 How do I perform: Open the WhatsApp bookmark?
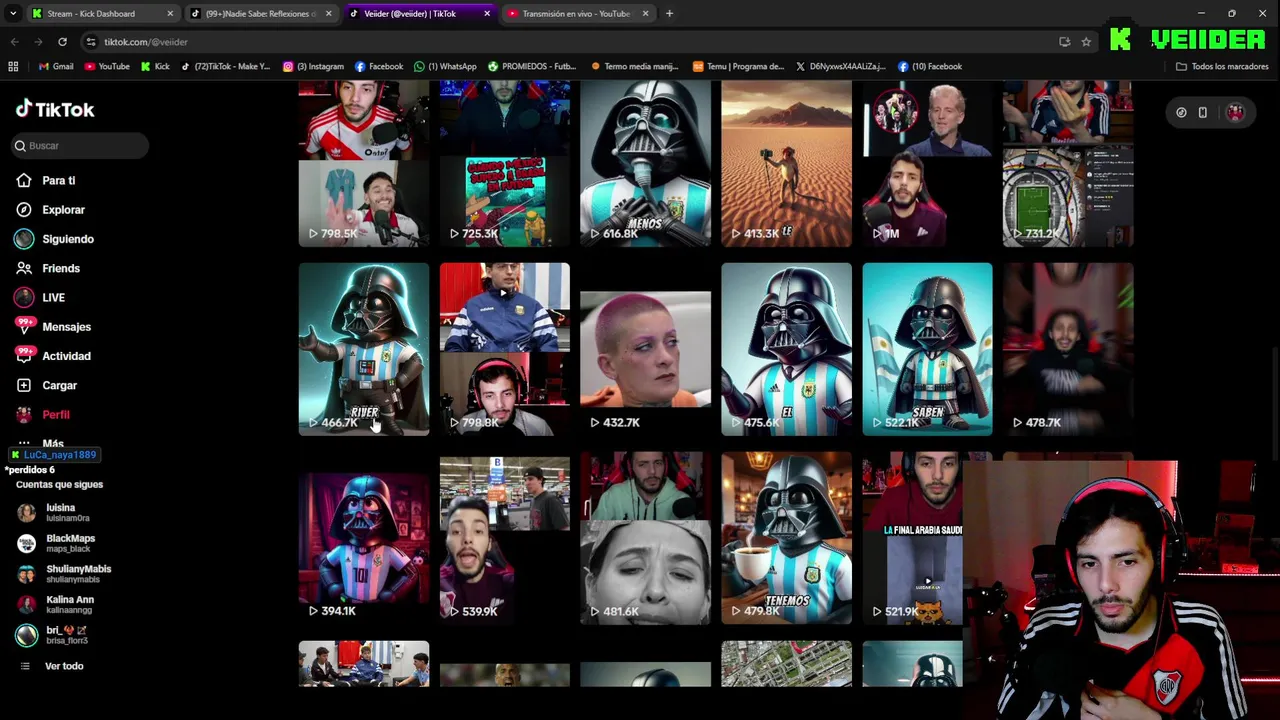(x=446, y=67)
